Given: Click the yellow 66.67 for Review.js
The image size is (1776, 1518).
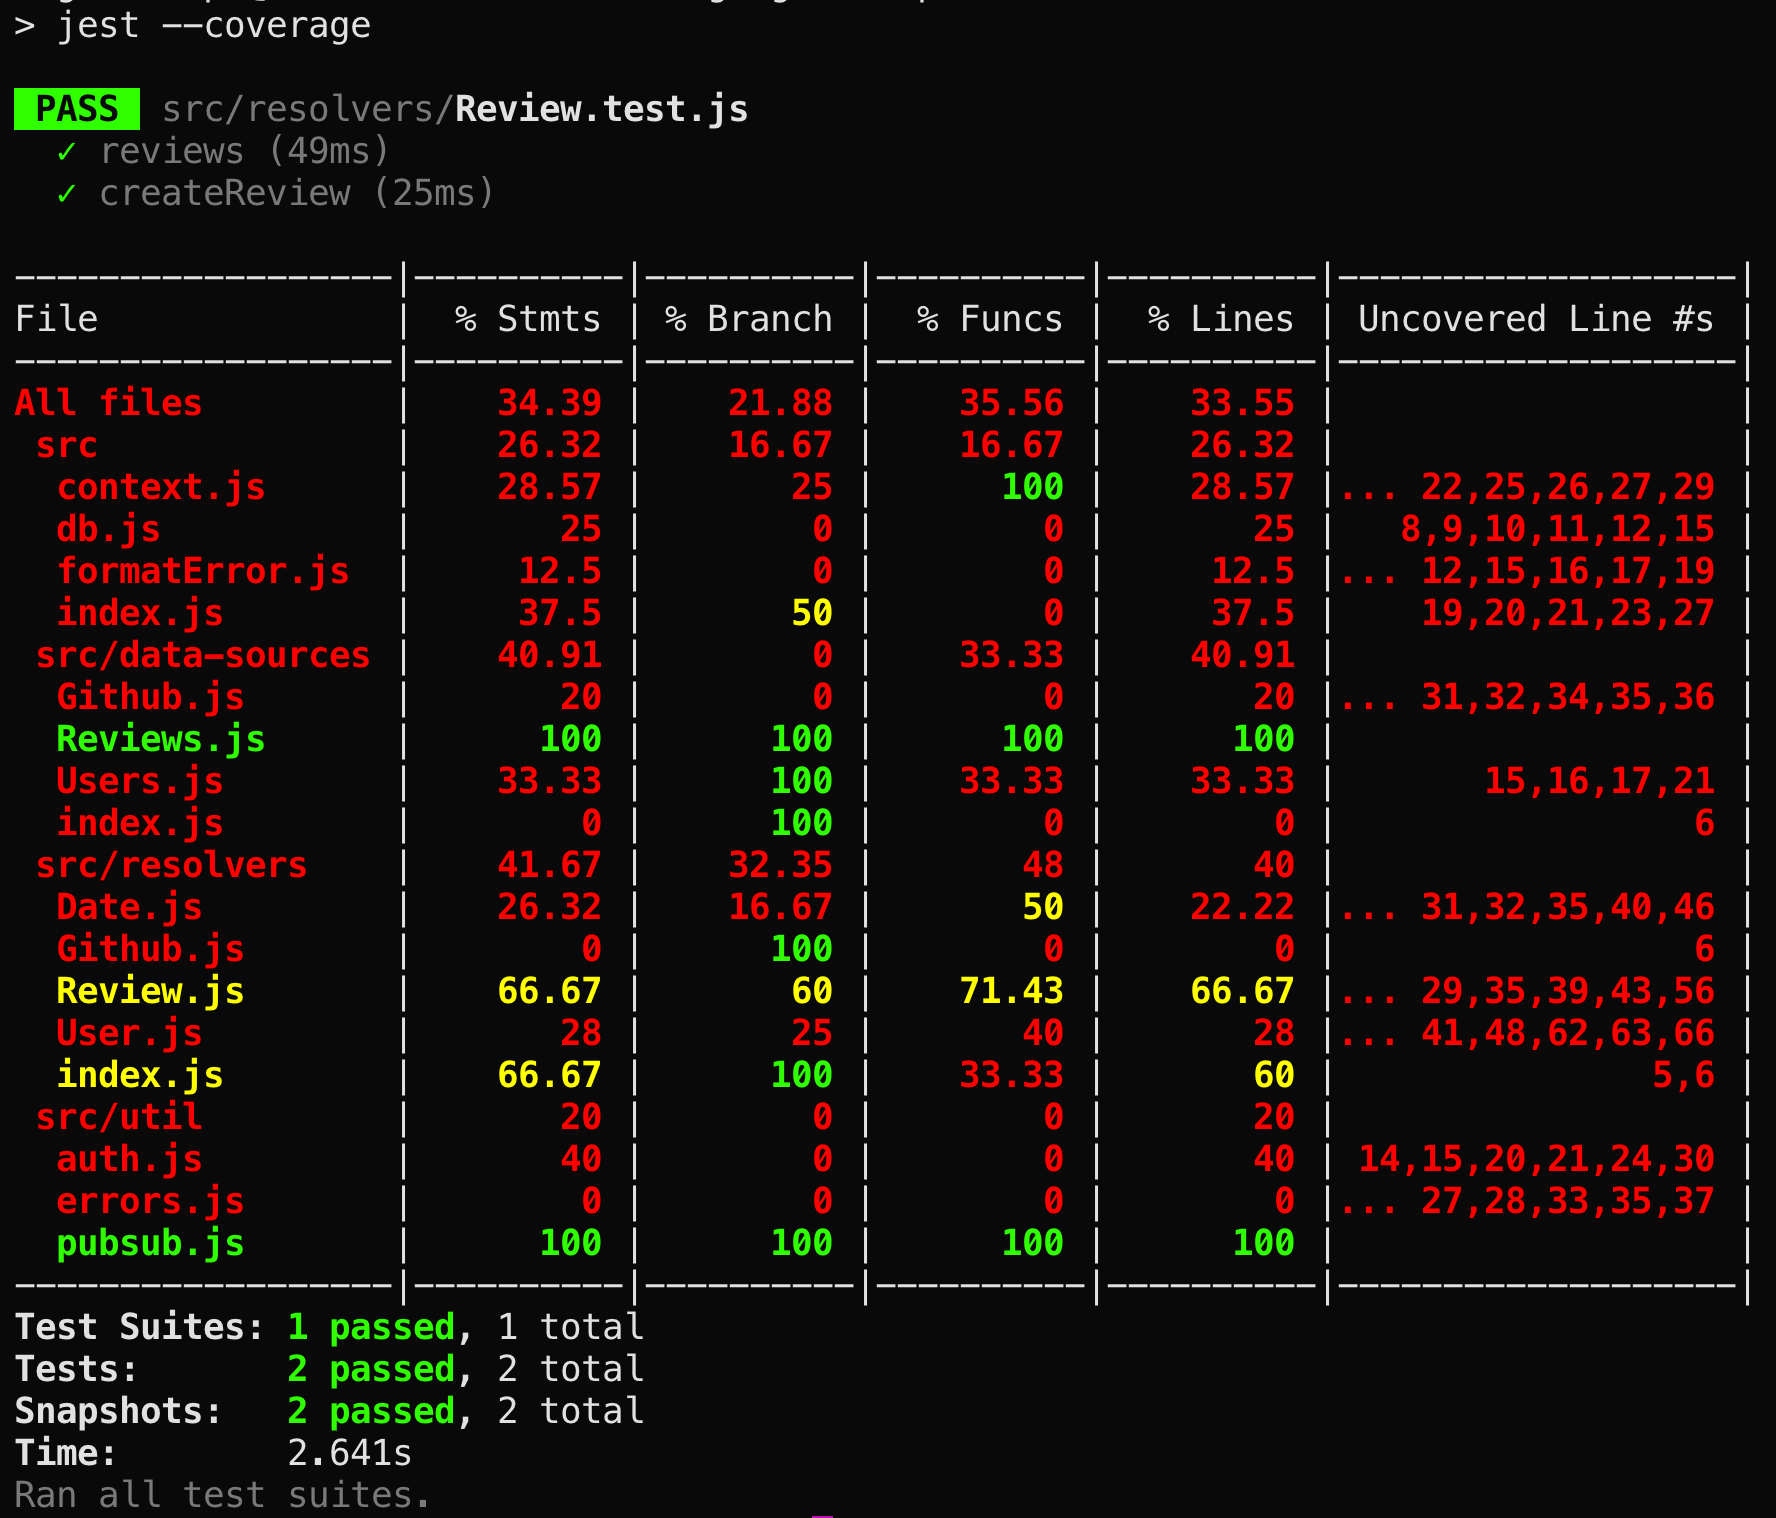Looking at the screenshot, I should [549, 990].
